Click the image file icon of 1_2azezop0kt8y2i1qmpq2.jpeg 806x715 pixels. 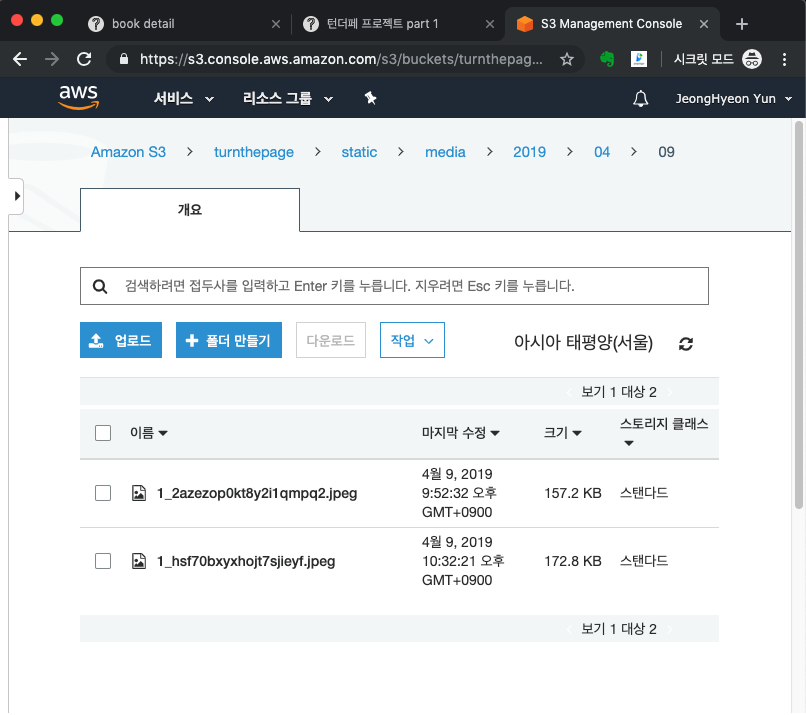[x=139, y=493]
